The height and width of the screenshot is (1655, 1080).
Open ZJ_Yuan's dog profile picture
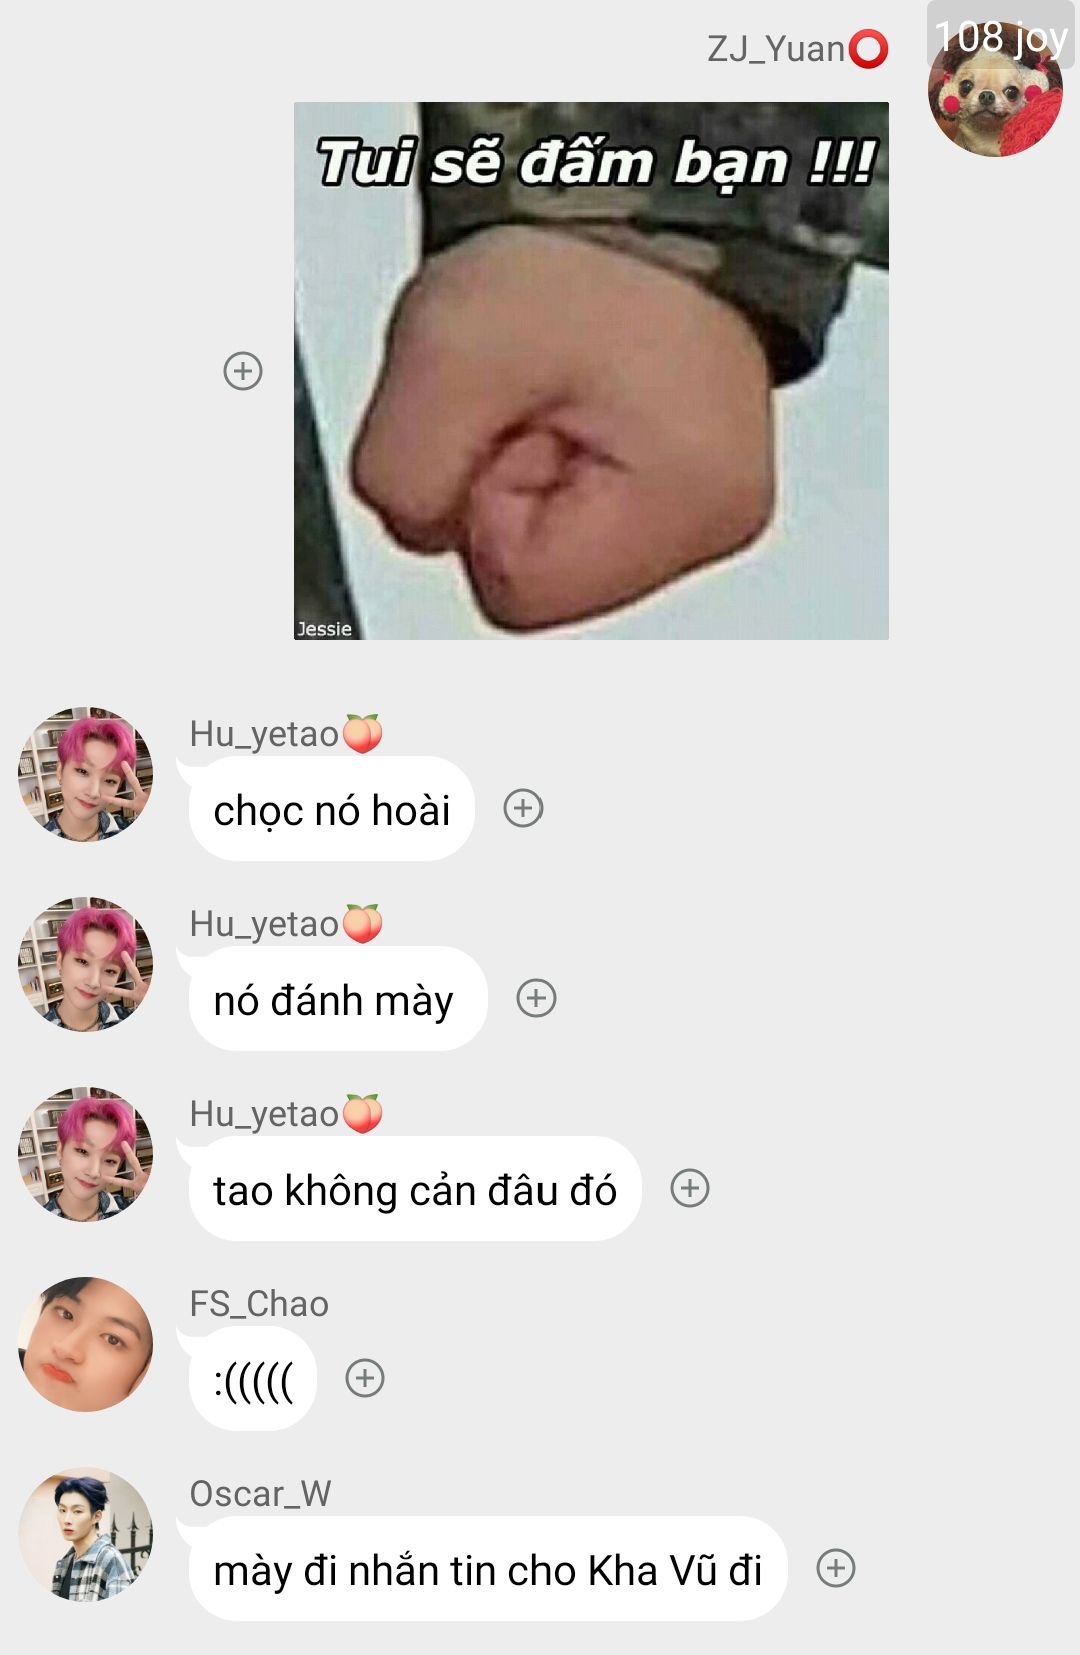[x=995, y=90]
